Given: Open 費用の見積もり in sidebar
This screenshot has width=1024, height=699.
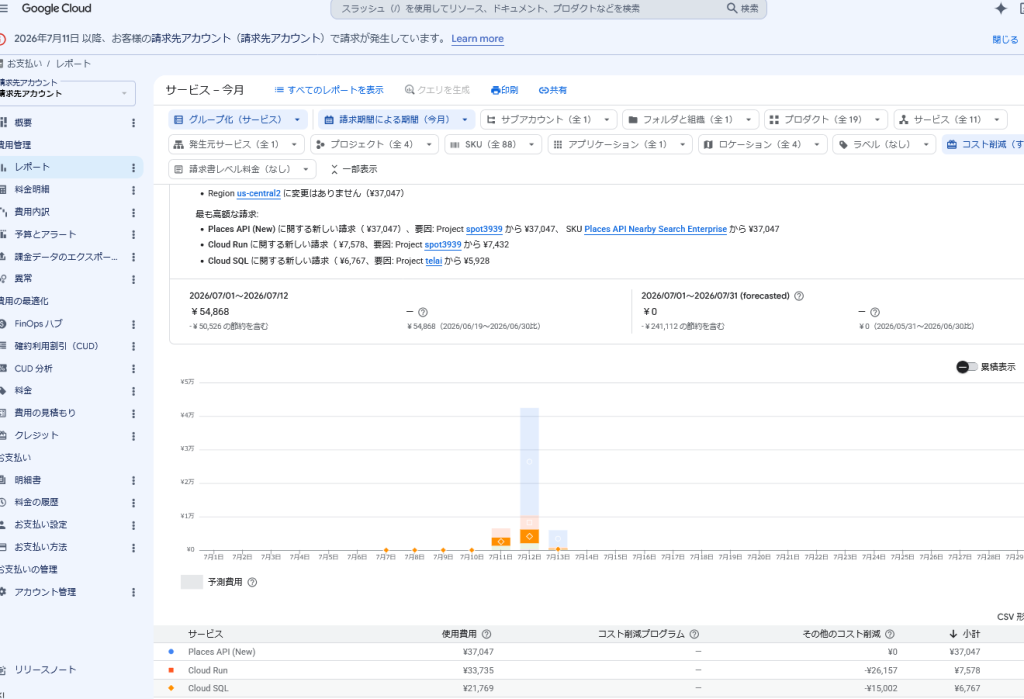Looking at the screenshot, I should coord(45,413).
